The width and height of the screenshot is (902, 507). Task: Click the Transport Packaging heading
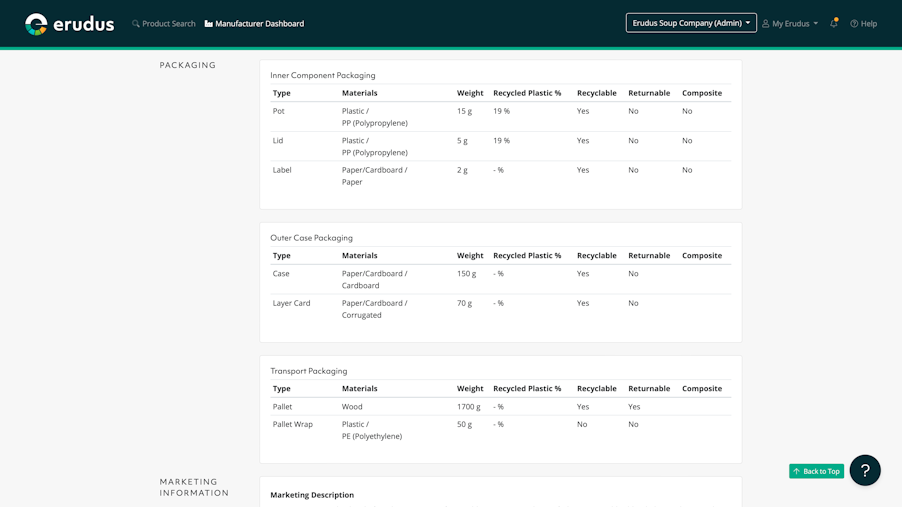tap(309, 371)
